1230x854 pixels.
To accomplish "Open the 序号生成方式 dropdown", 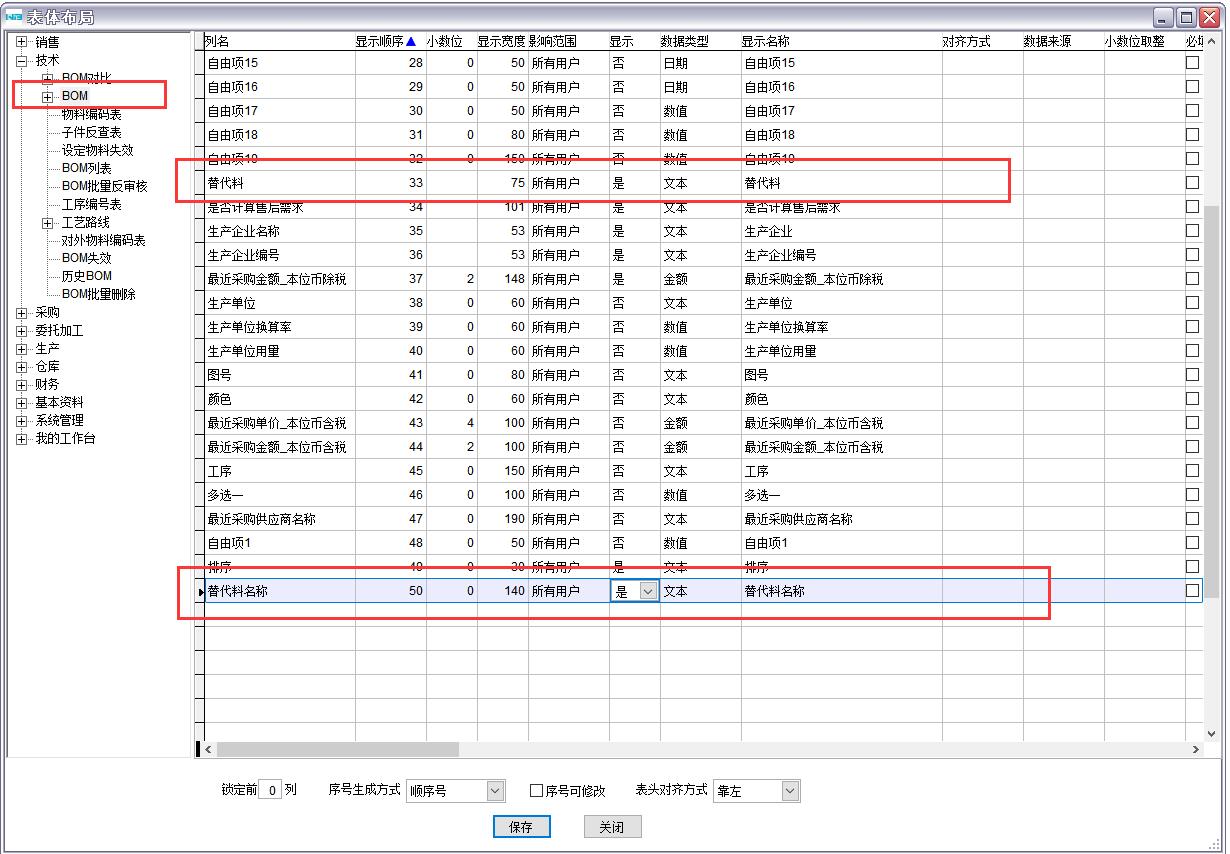I will coord(495,791).
